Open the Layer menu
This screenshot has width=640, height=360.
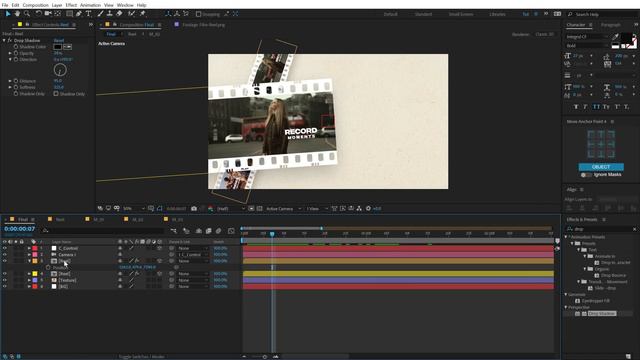coord(57,5)
